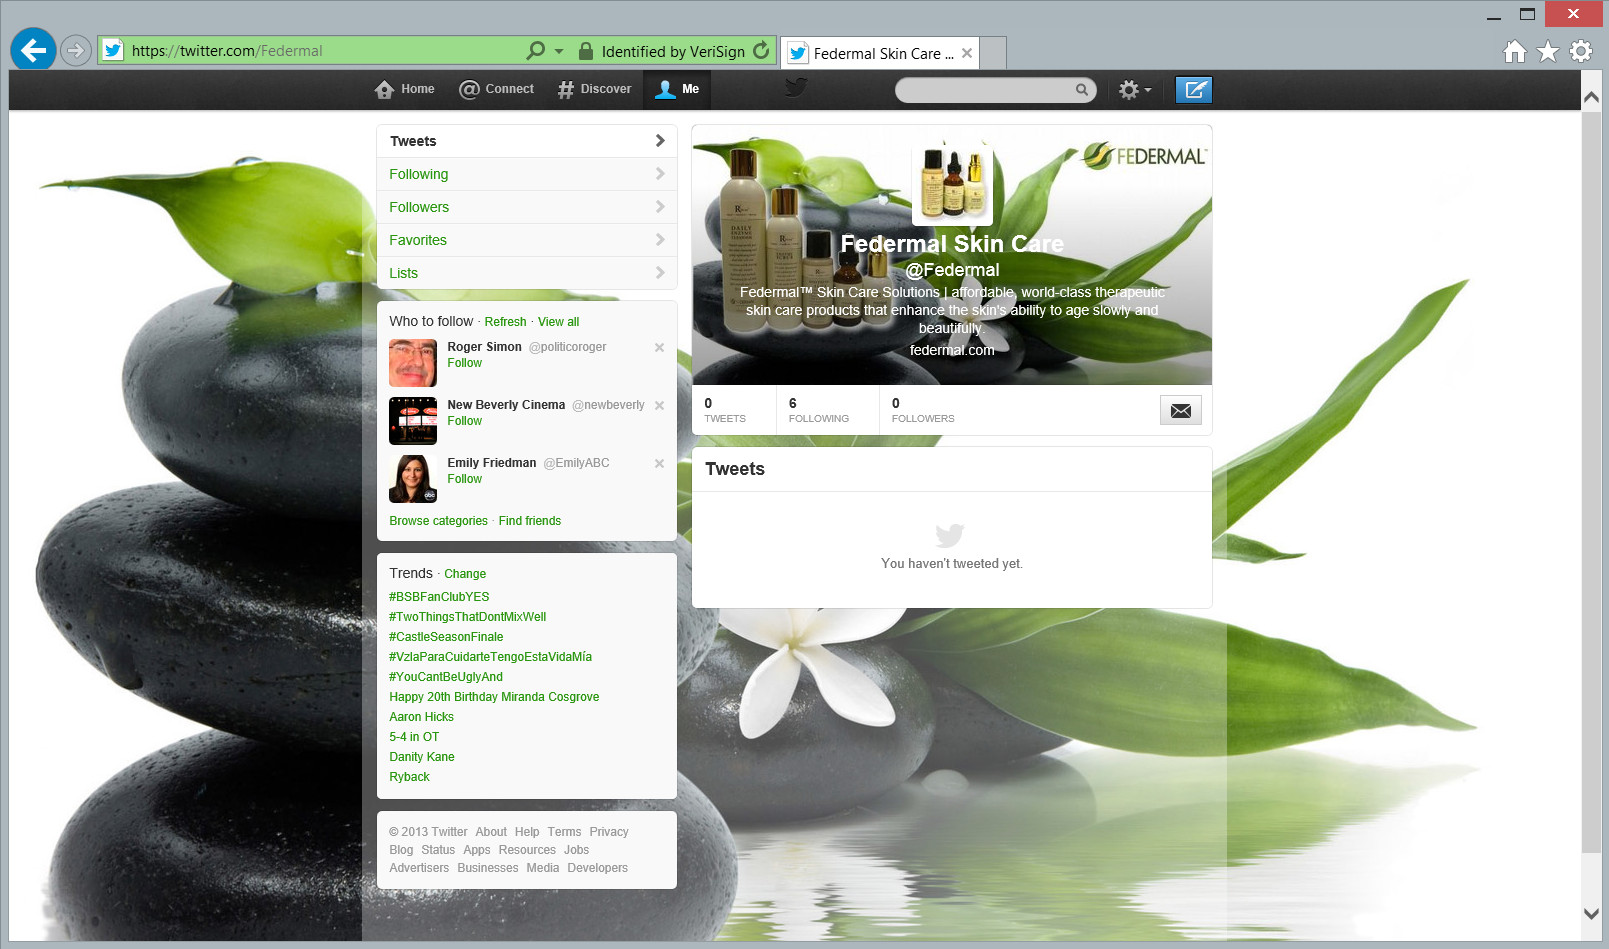Open the Roger Simon profile name
Viewport: 1609px width, 949px height.
[x=484, y=347]
